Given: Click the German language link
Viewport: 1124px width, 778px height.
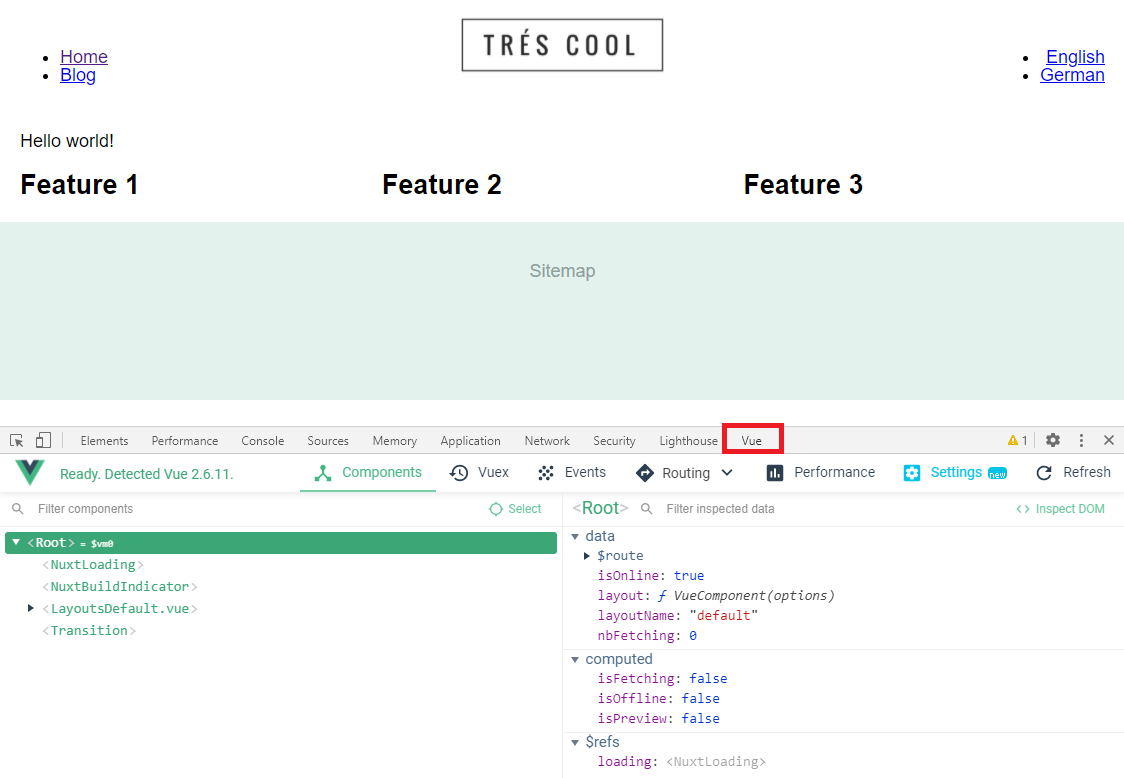Looking at the screenshot, I should [1072, 75].
